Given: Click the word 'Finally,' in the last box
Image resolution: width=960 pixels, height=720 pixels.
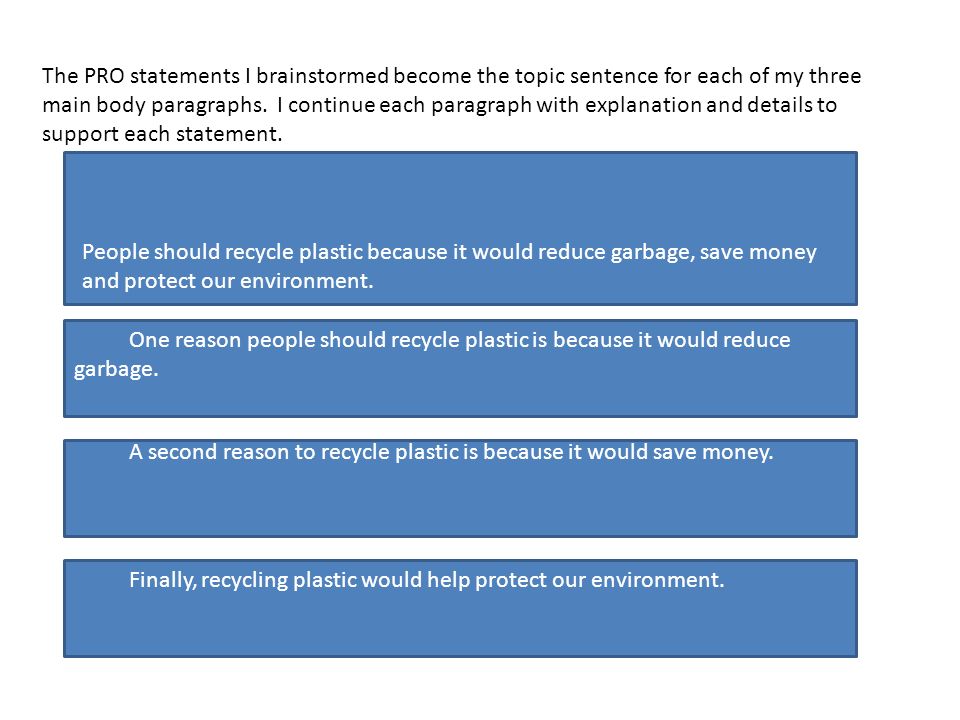Looking at the screenshot, I should tap(163, 580).
